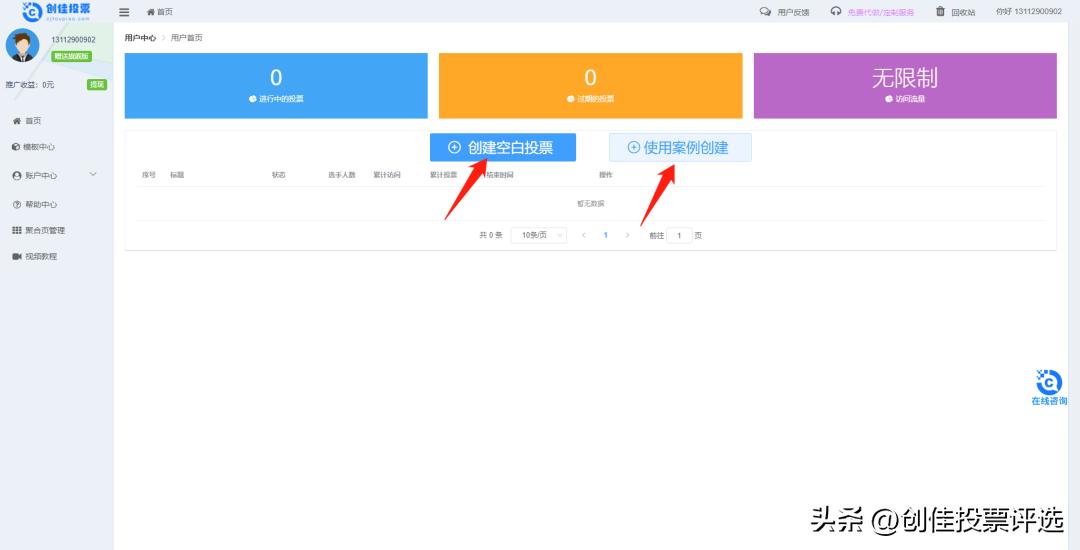The height and width of the screenshot is (550, 1080).
Task: Focus the 前往 page number input
Action: 679,235
